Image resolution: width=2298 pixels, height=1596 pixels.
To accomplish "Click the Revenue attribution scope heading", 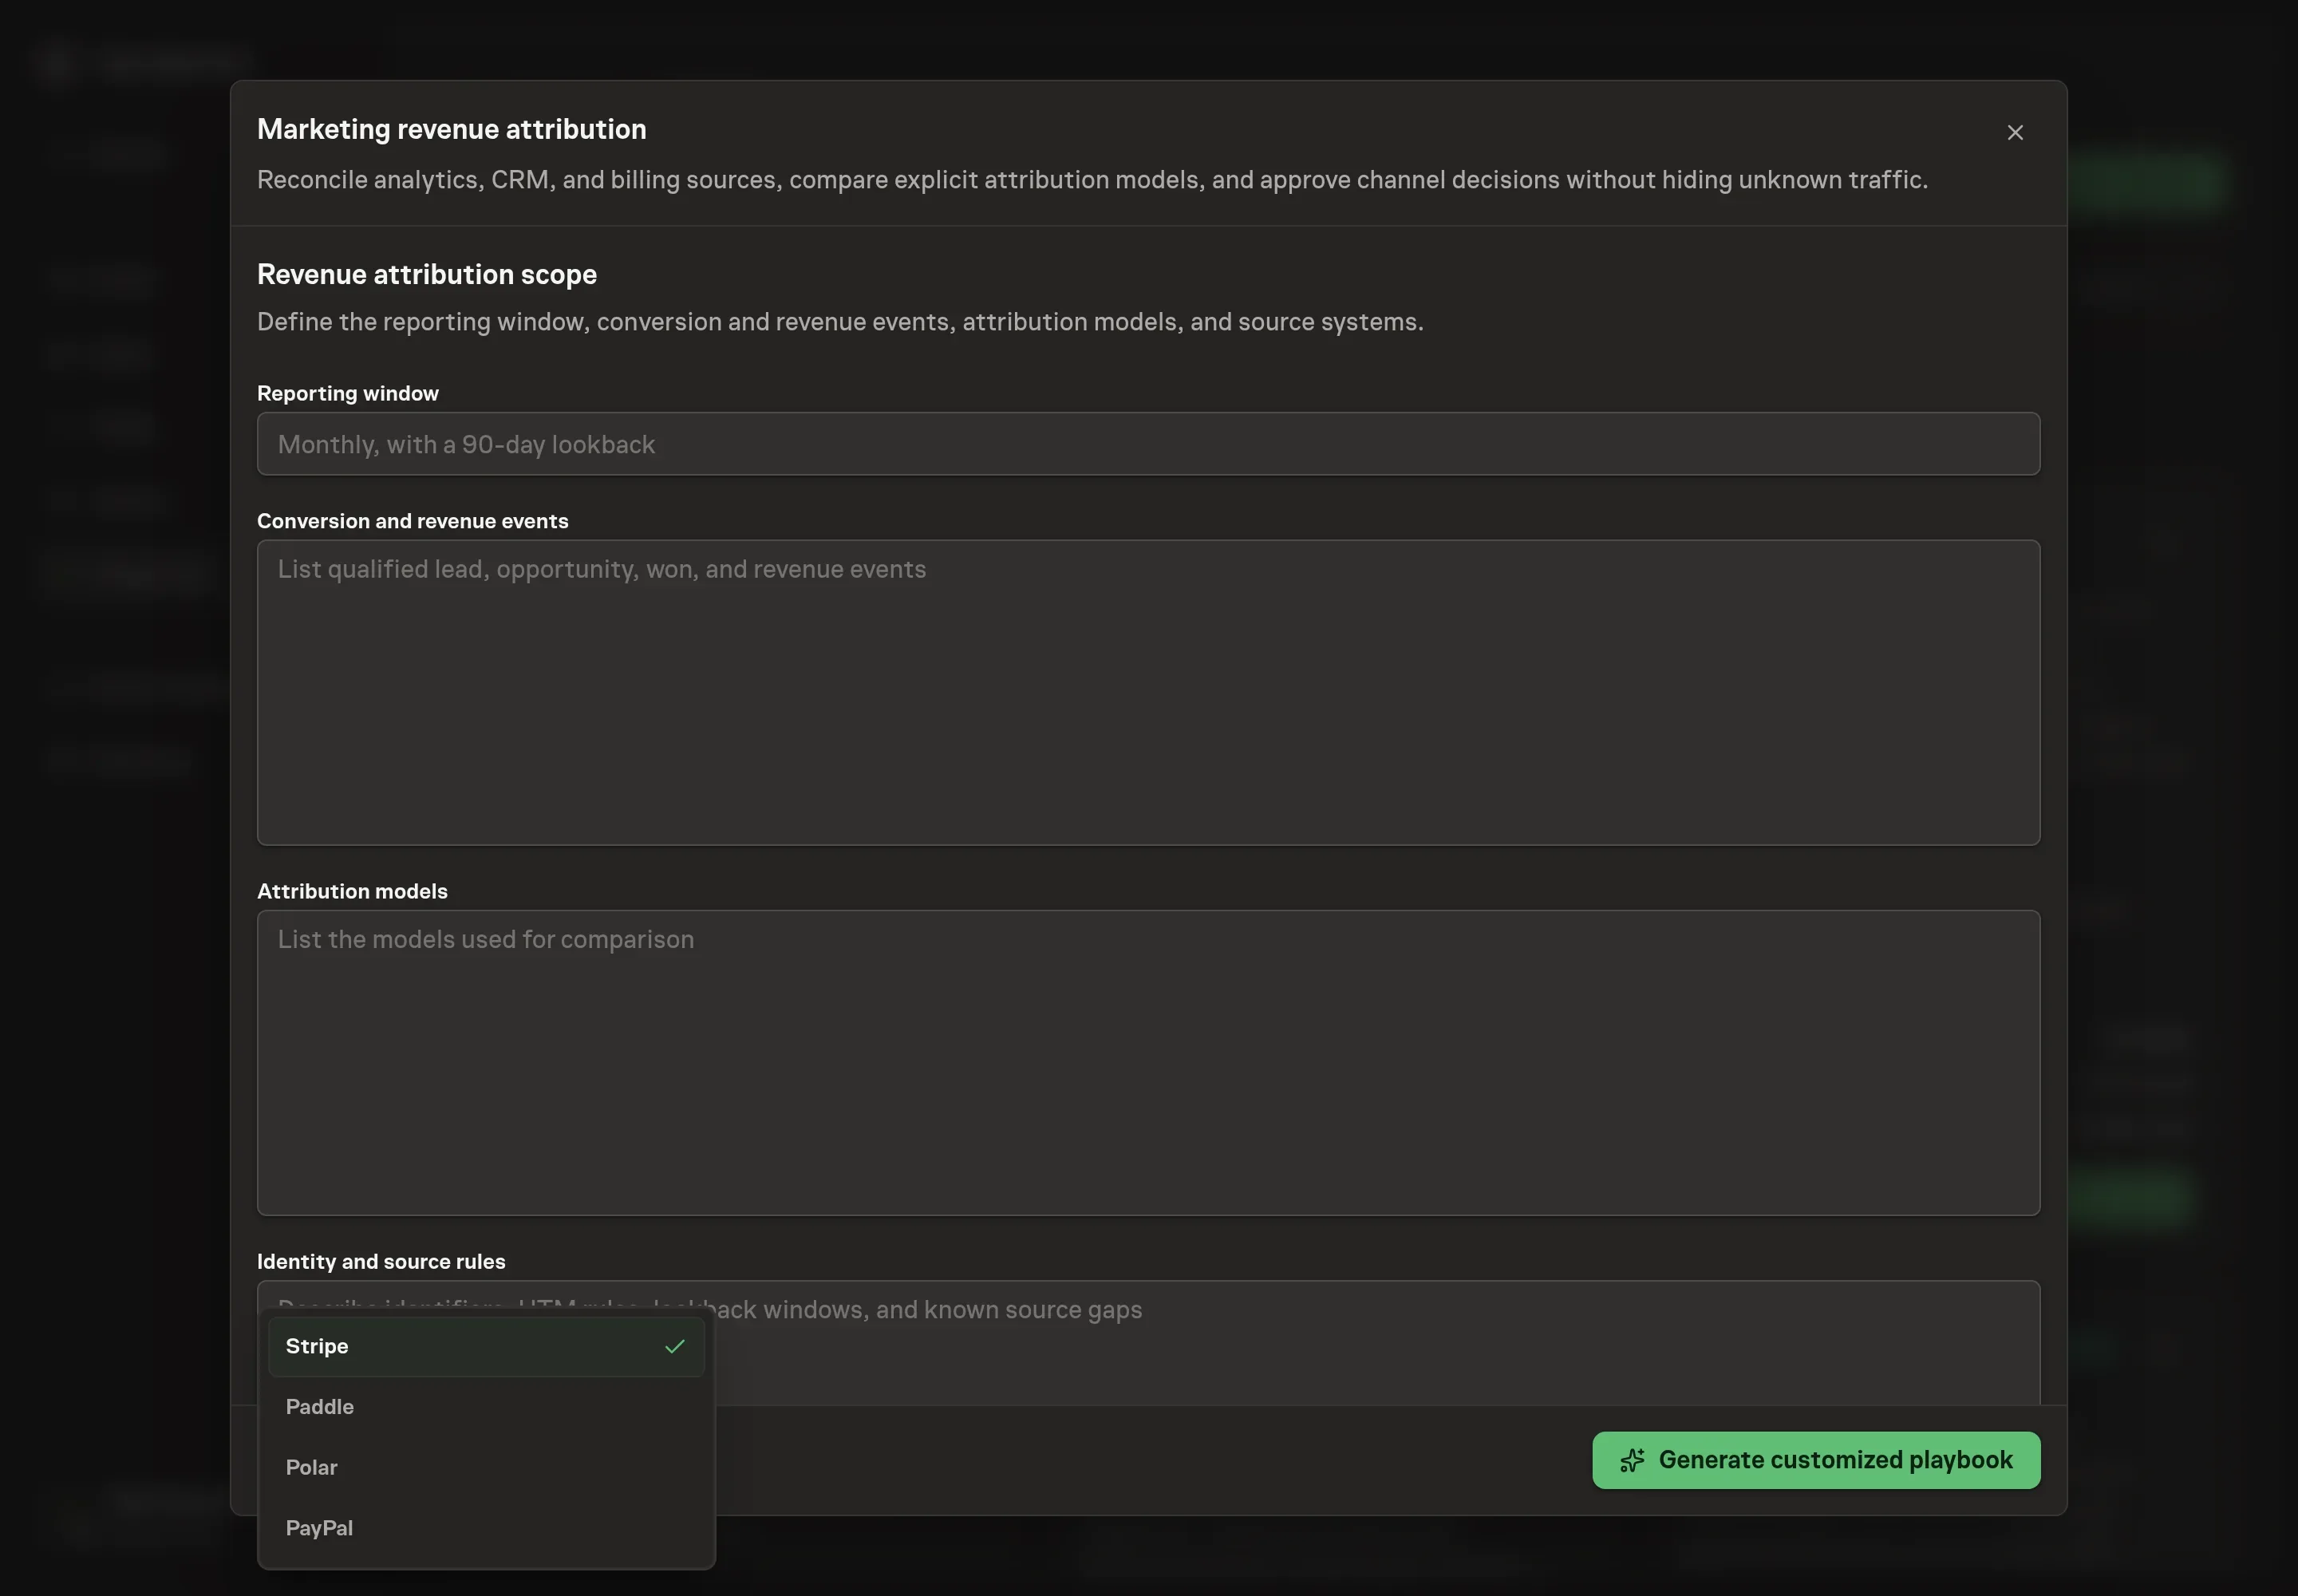I will [x=427, y=274].
